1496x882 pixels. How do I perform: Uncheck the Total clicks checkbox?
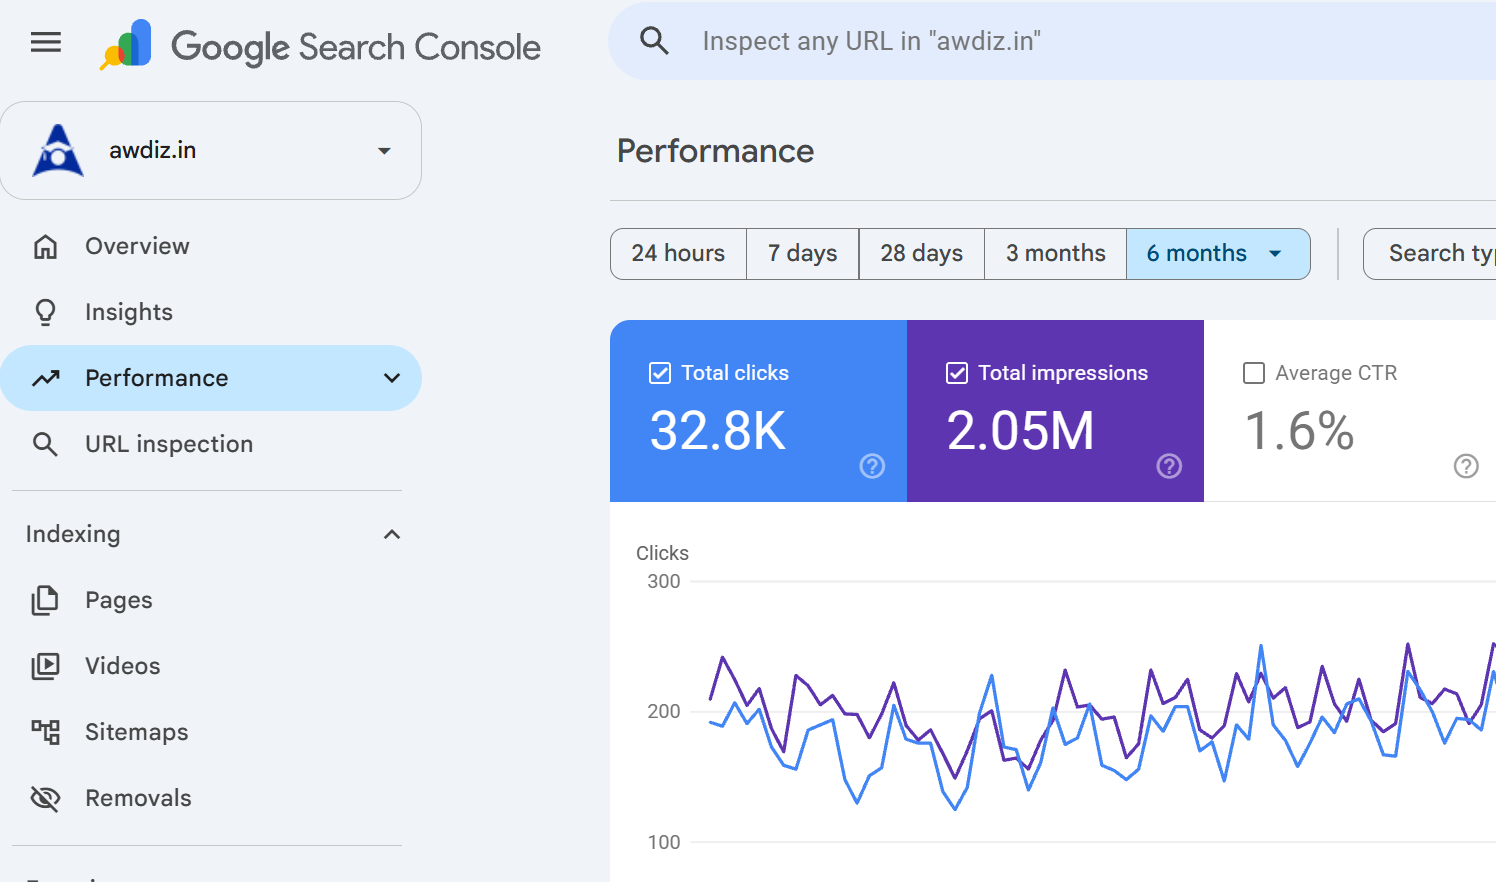coord(660,373)
